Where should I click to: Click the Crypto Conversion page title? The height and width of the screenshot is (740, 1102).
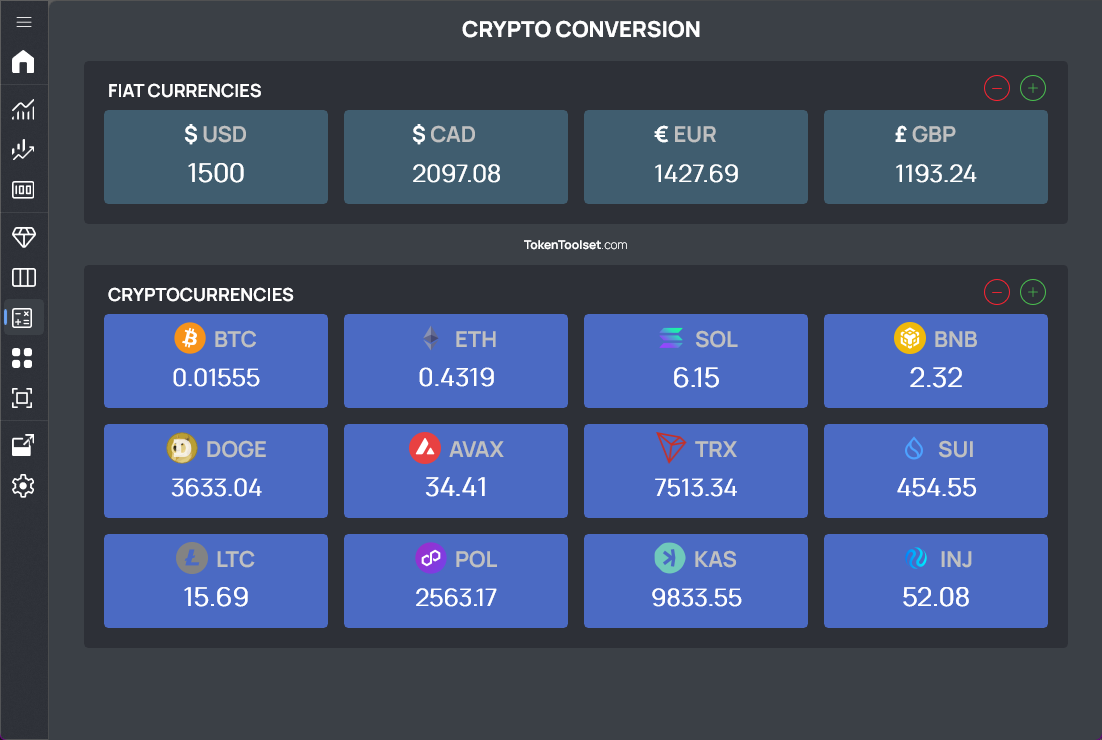point(581,30)
